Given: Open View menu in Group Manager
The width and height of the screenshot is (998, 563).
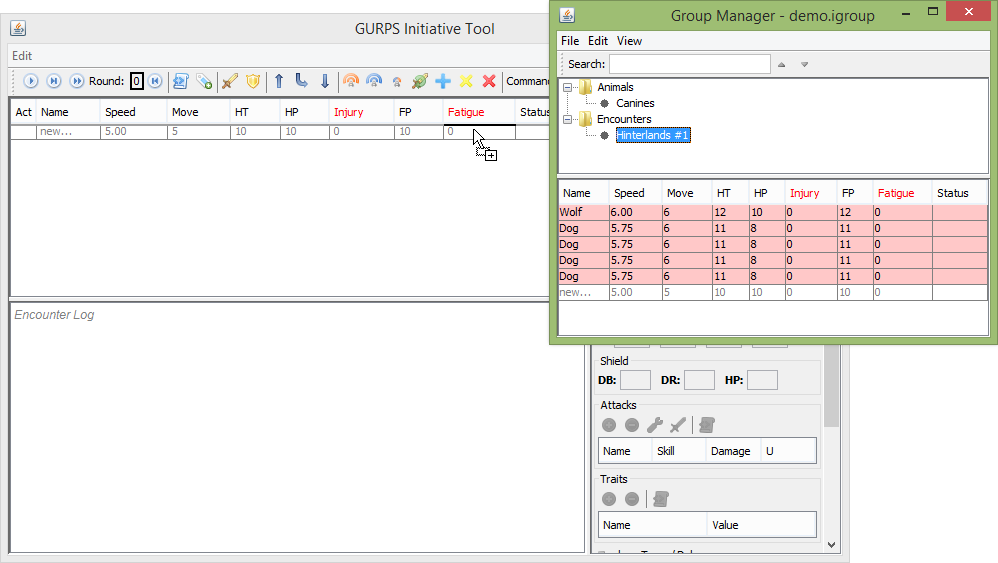Looking at the screenshot, I should [629, 41].
